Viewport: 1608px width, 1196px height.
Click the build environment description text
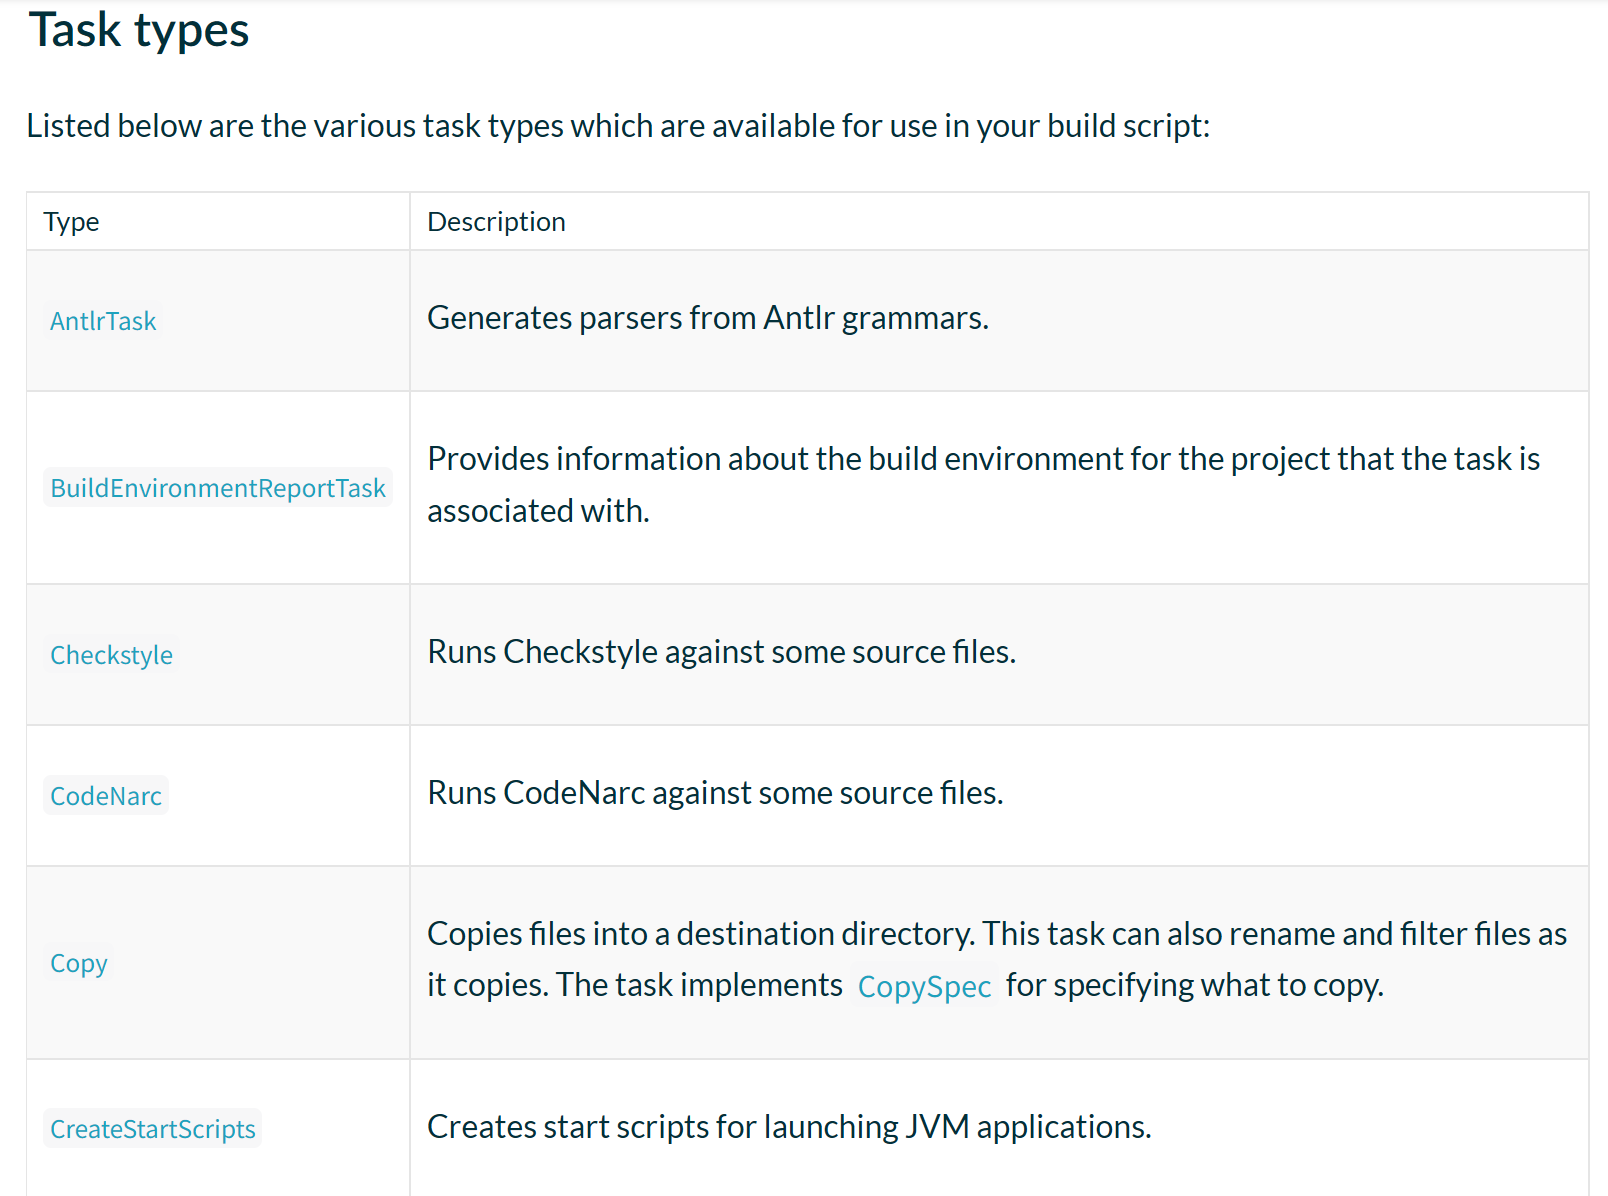983,485
